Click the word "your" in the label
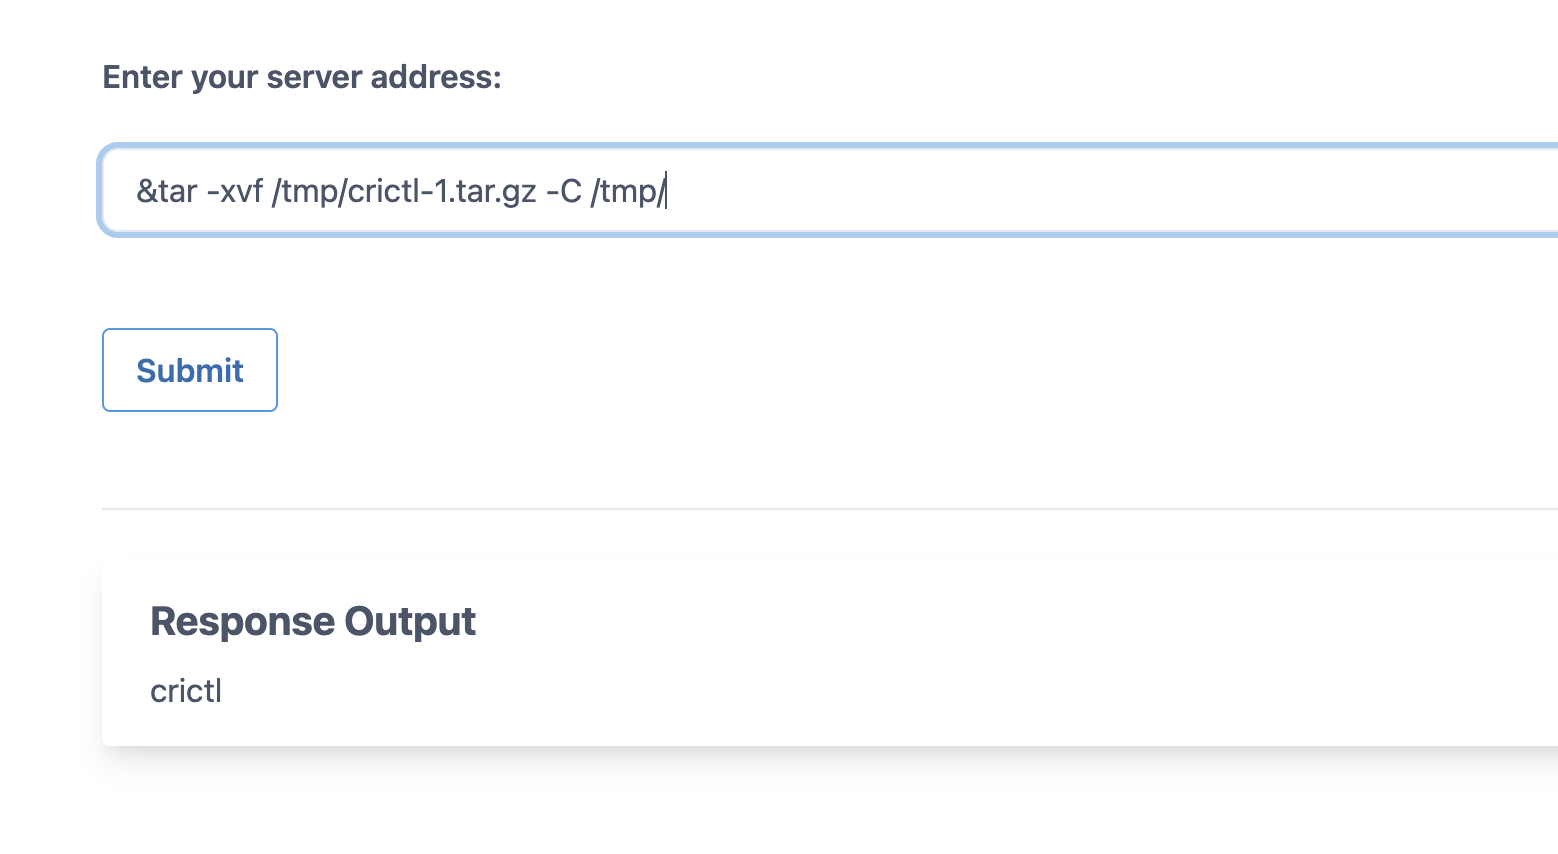This screenshot has width=1558, height=854. 224,77
